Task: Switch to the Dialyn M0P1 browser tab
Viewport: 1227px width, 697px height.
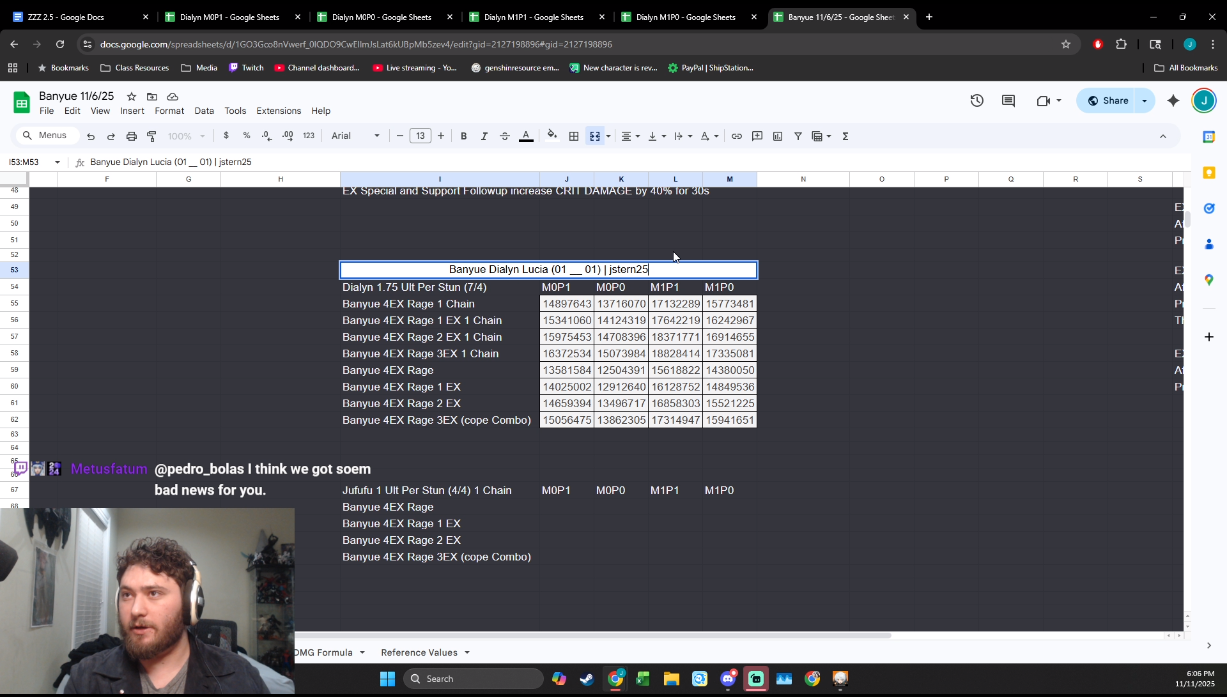Action: tap(229, 17)
